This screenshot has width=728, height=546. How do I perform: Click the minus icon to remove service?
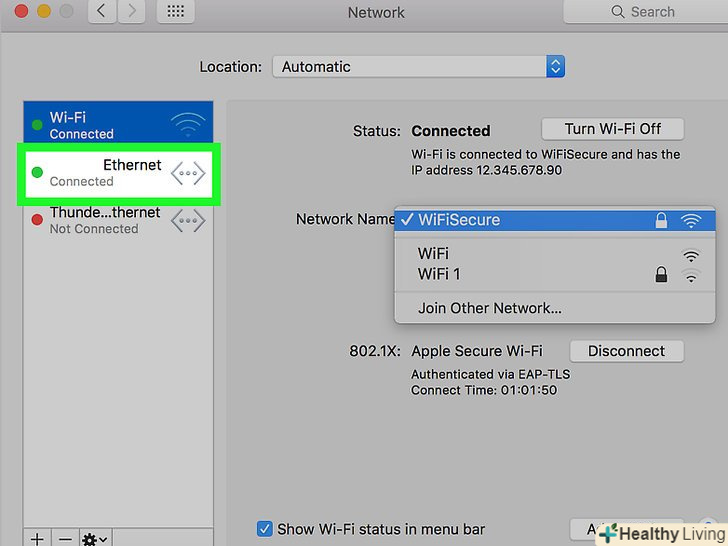[65, 538]
